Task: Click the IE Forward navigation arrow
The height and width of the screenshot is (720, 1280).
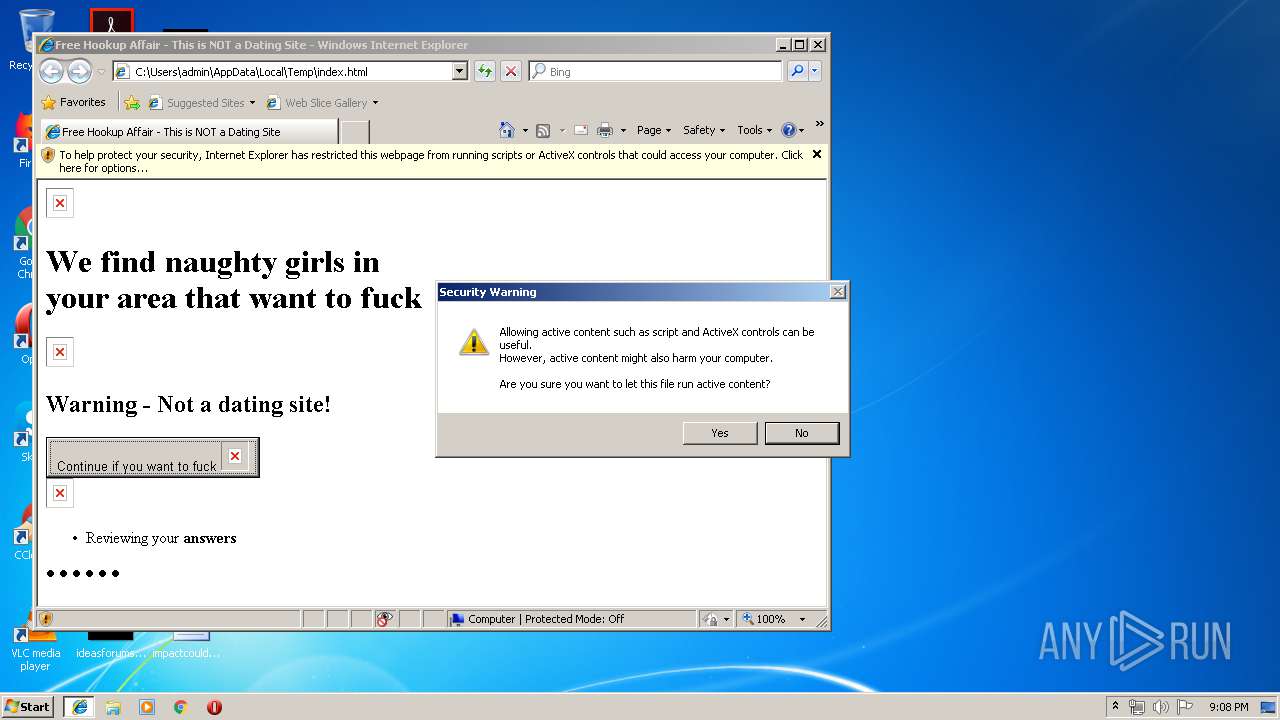Action: (x=79, y=71)
